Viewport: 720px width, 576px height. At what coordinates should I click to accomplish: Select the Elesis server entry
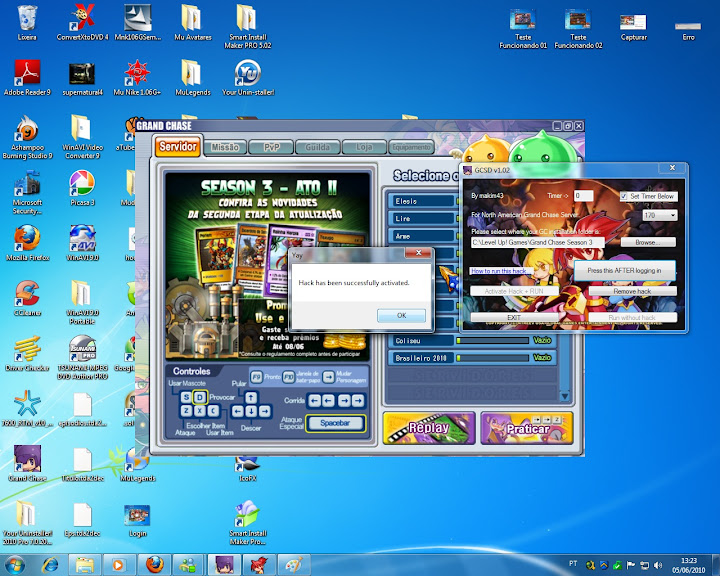coord(422,201)
